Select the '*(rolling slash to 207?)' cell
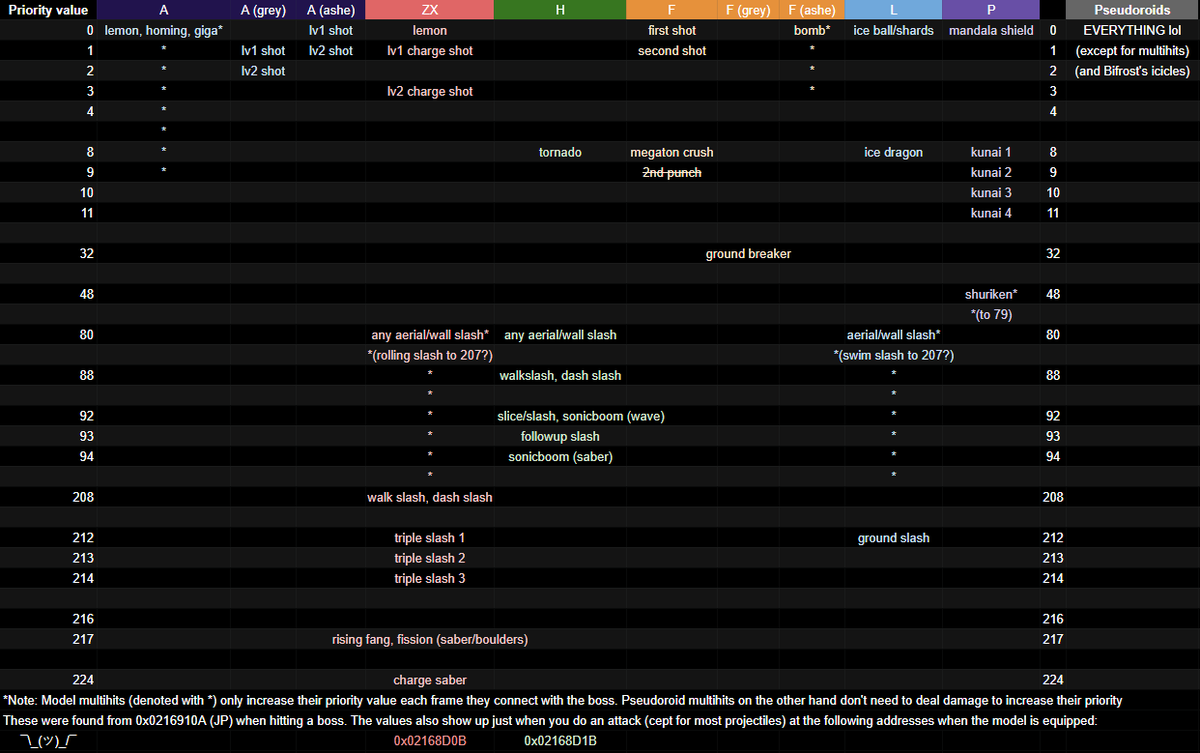 pos(429,356)
